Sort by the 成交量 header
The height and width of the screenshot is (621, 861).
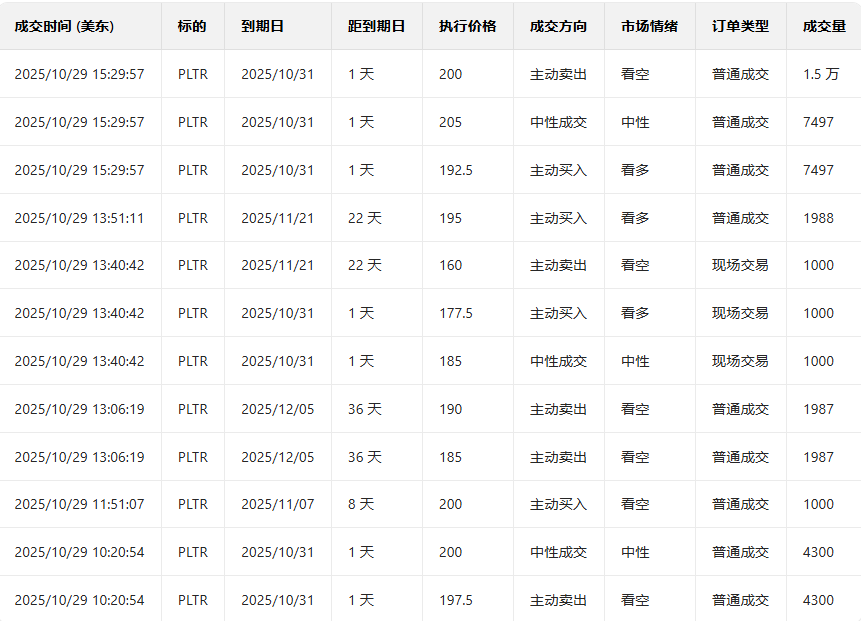pyautogui.click(x=824, y=26)
